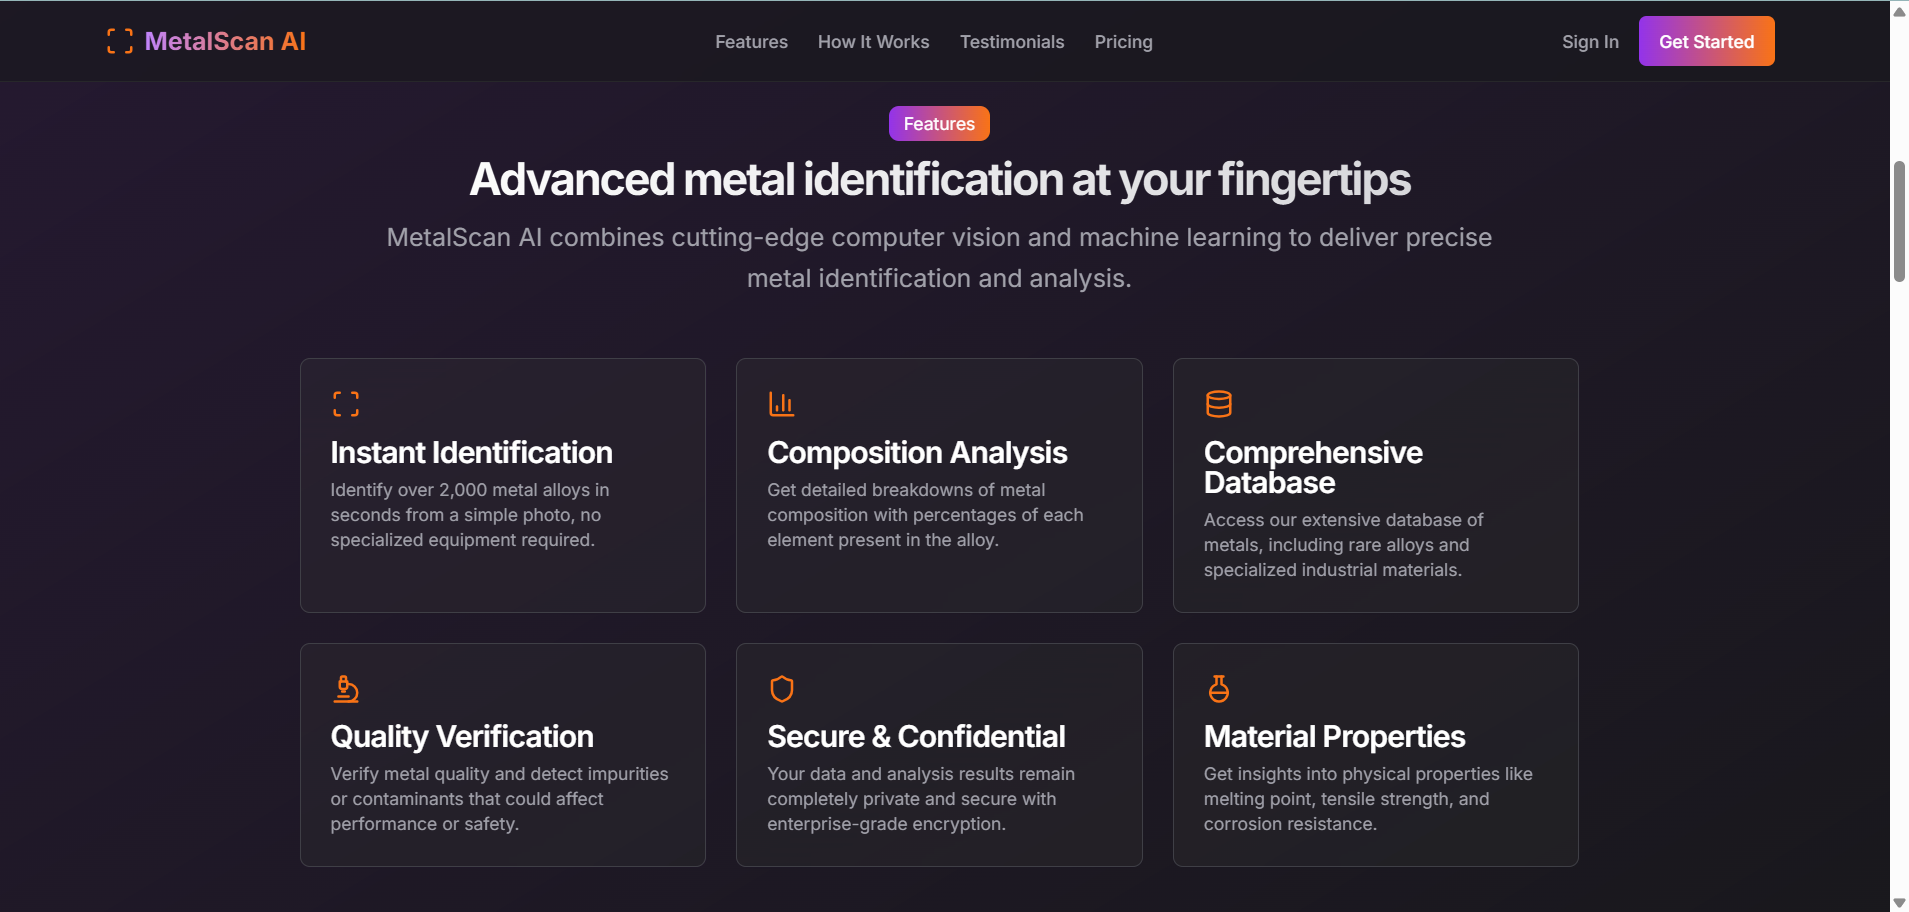The image size is (1909, 912).
Task: Click the Secure & Confidential shield icon
Action: [x=782, y=689]
